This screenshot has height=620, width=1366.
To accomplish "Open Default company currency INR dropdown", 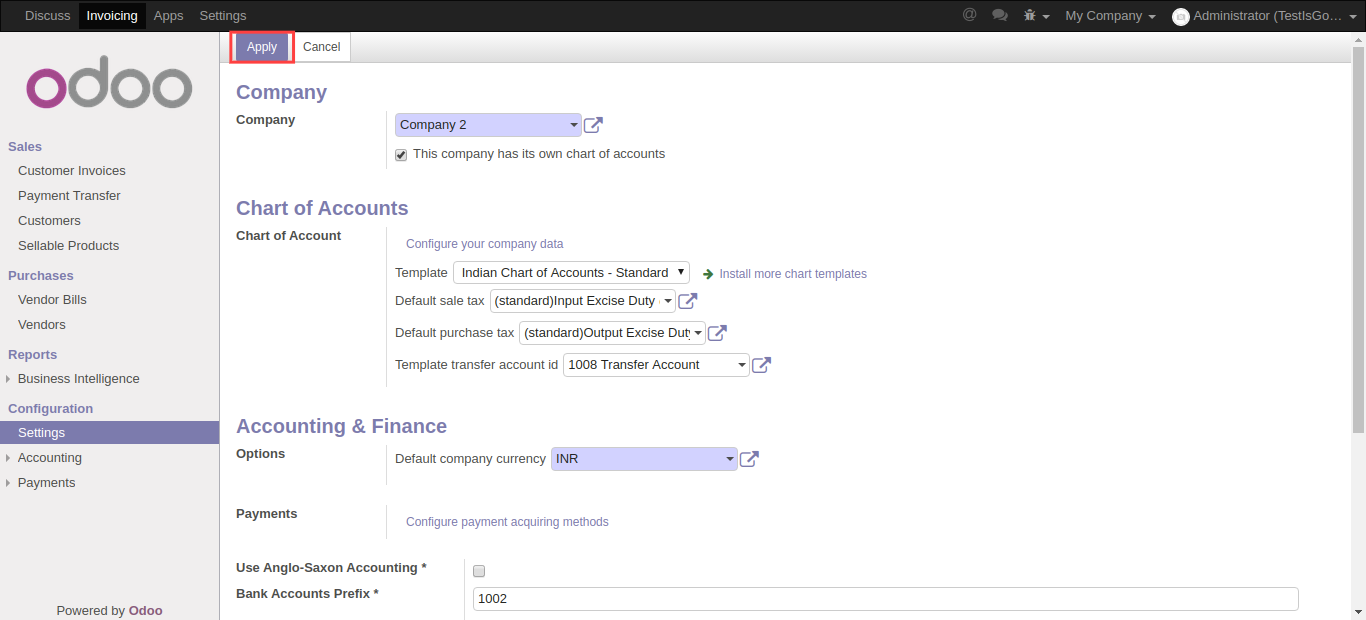I will click(x=644, y=459).
